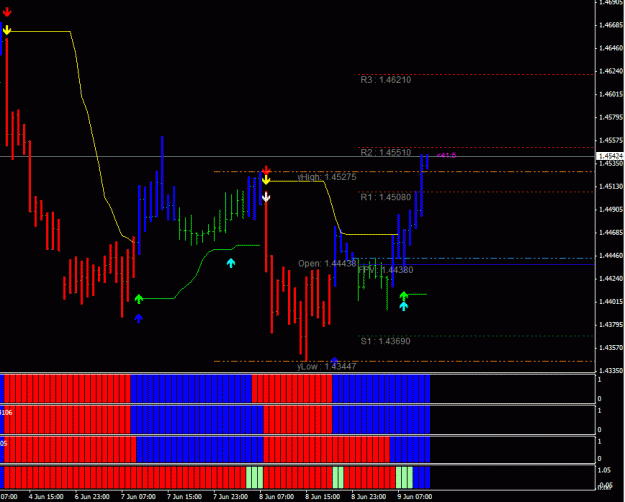
Task: Select the Open: 1.44438 label
Action: coord(327,264)
